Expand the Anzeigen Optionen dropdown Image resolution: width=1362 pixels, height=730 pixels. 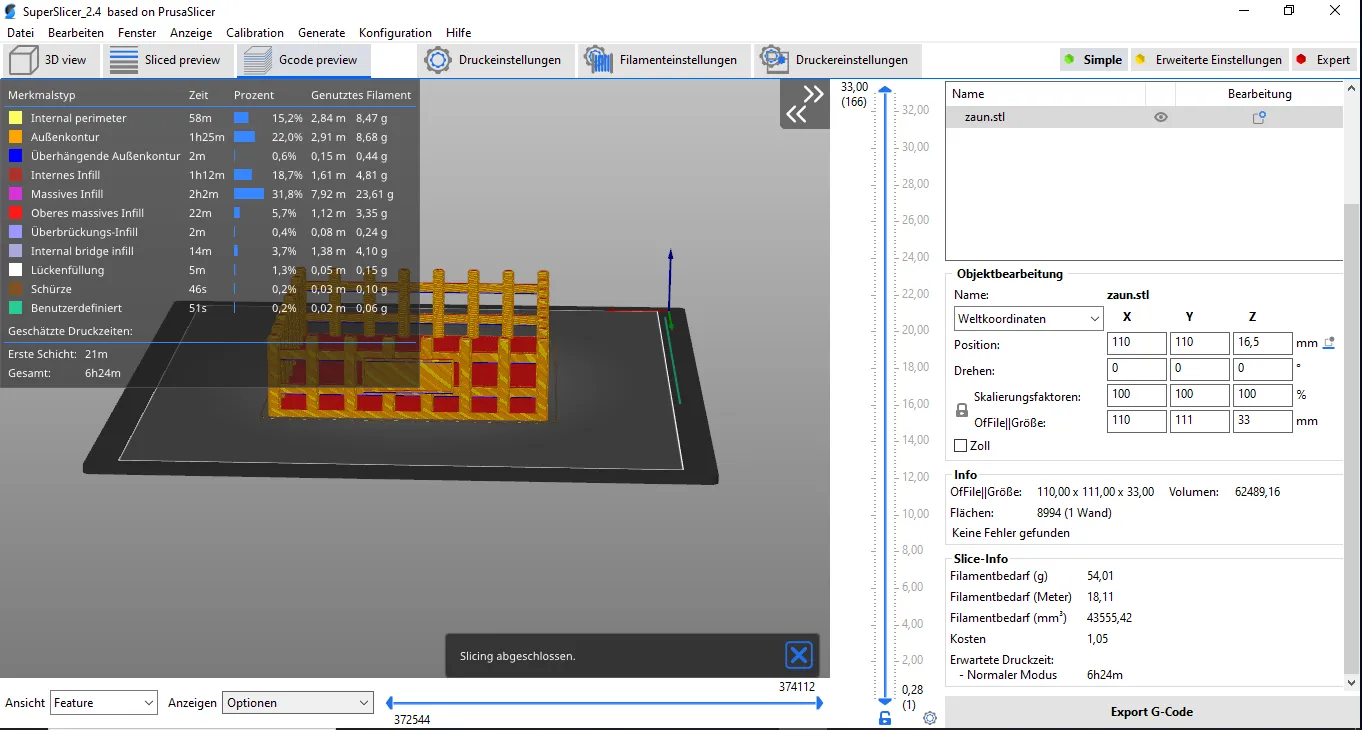coord(297,703)
